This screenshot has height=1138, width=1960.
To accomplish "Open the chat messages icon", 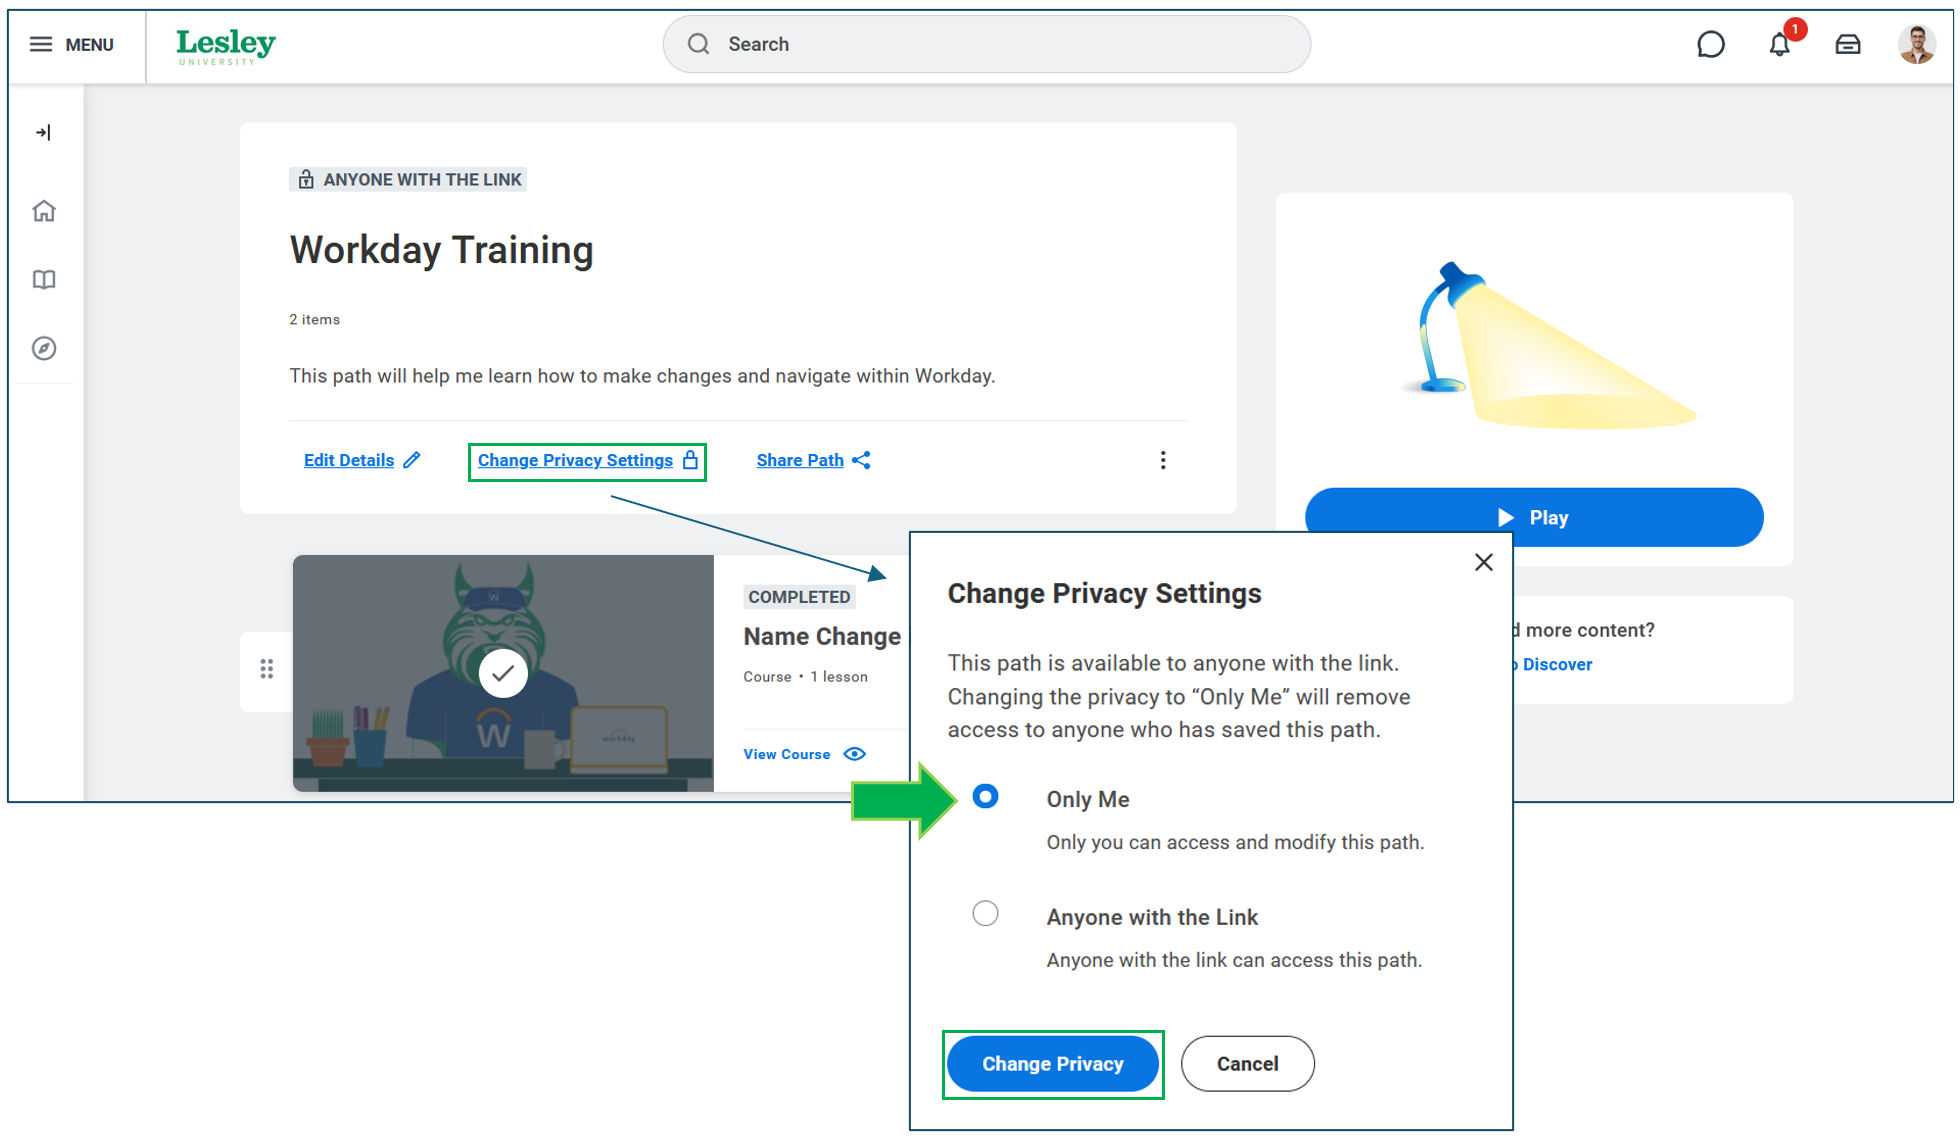I will pos(1710,44).
